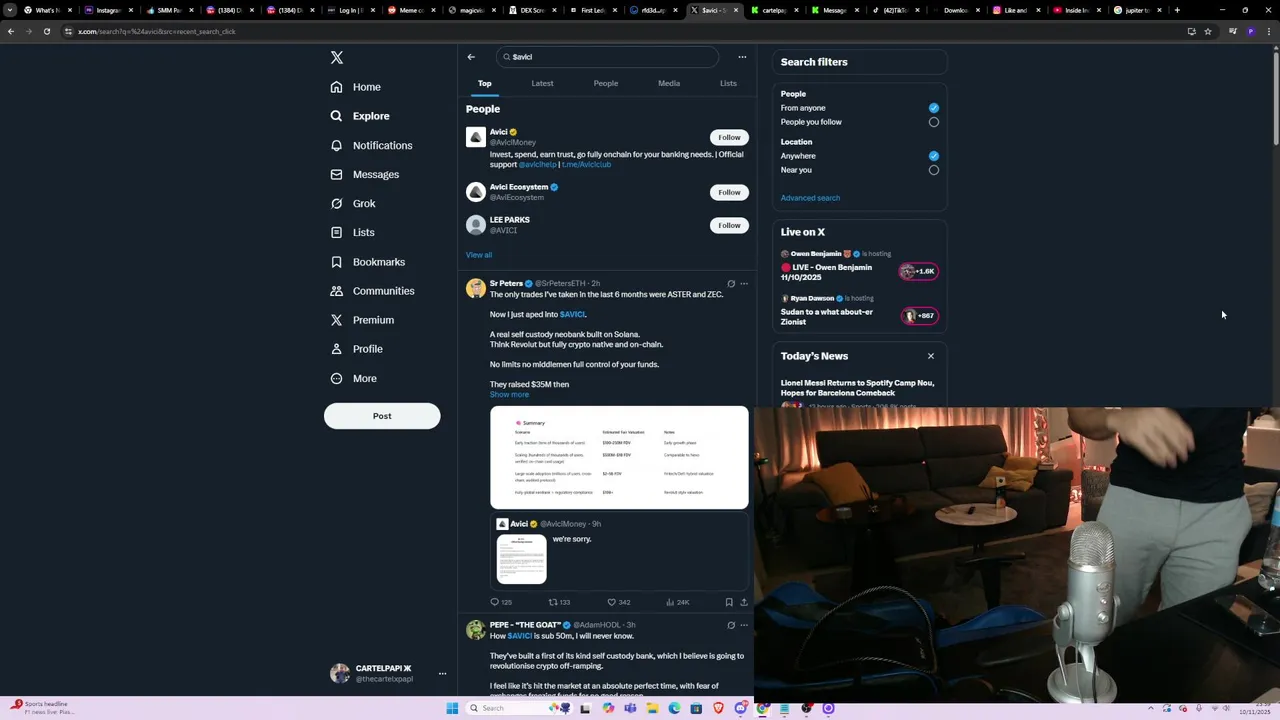
Task: Open $AVICI cashtag in Sr Peters post
Action: (x=572, y=314)
